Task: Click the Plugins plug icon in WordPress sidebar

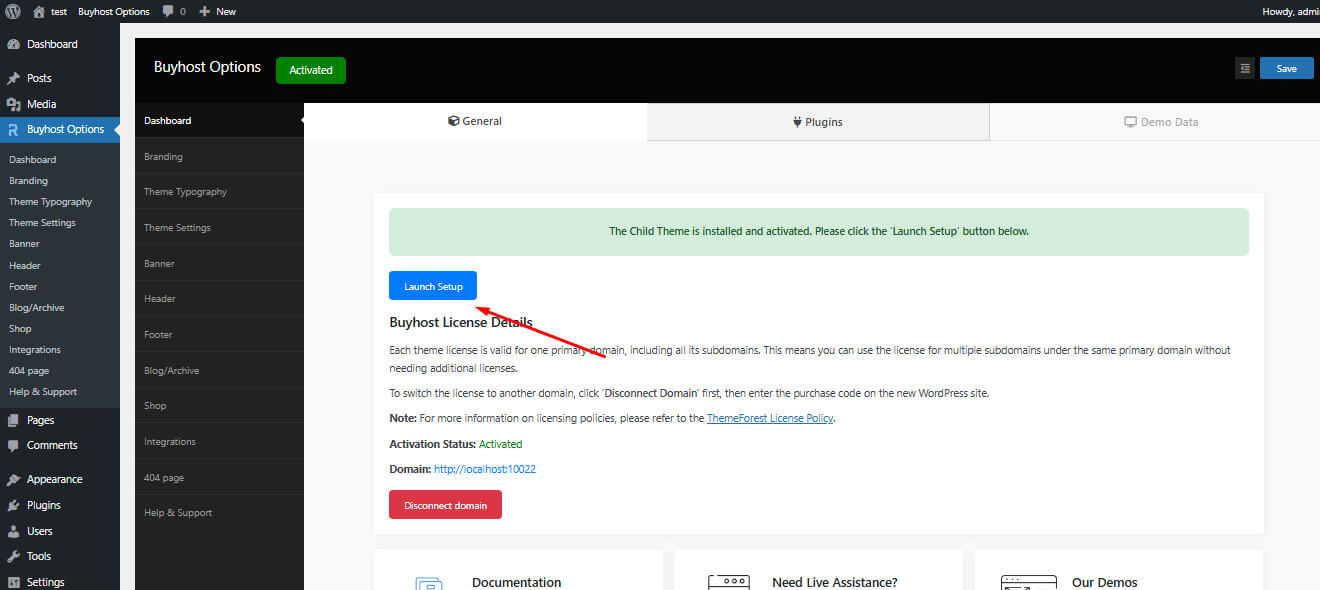Action: (14, 505)
